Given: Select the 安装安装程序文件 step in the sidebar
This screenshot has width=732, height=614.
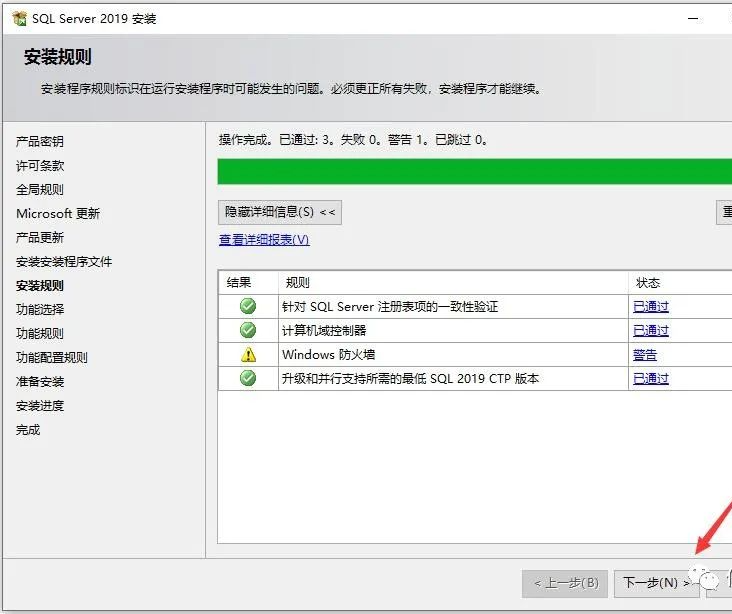Looking at the screenshot, I should (64, 261).
